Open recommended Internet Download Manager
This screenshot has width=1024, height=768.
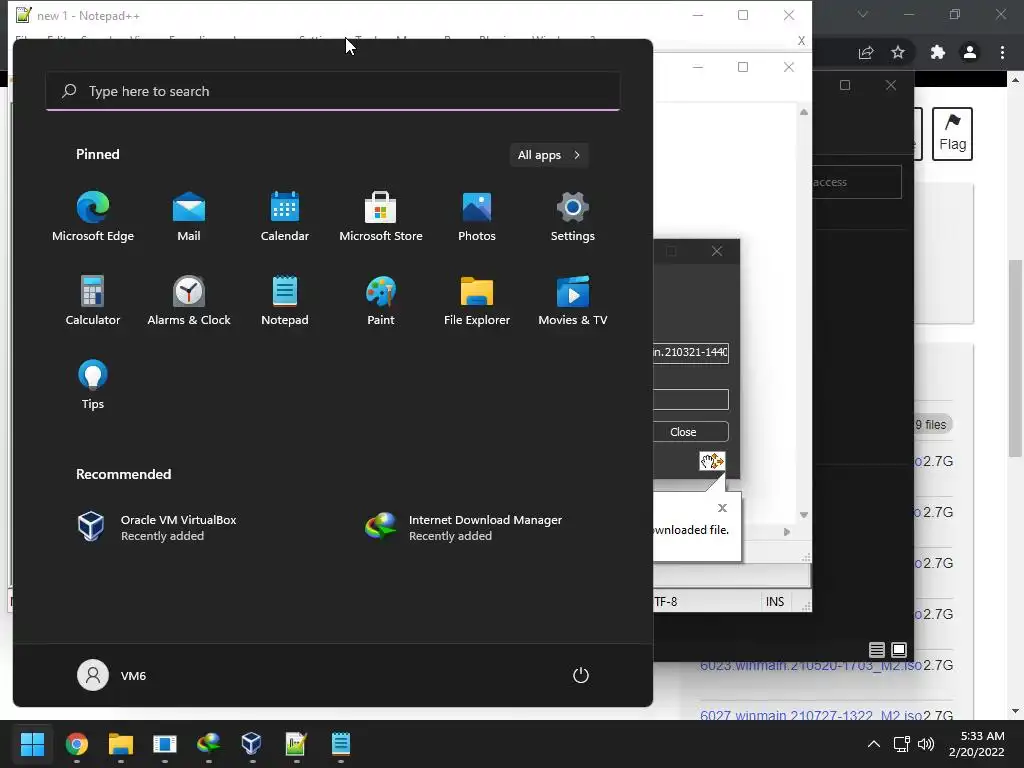point(464,527)
